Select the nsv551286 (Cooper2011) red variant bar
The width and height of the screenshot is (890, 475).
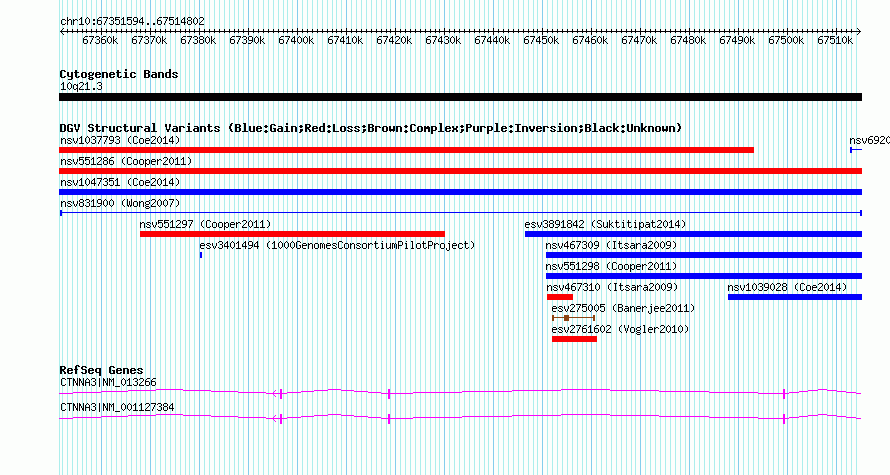click(x=460, y=171)
